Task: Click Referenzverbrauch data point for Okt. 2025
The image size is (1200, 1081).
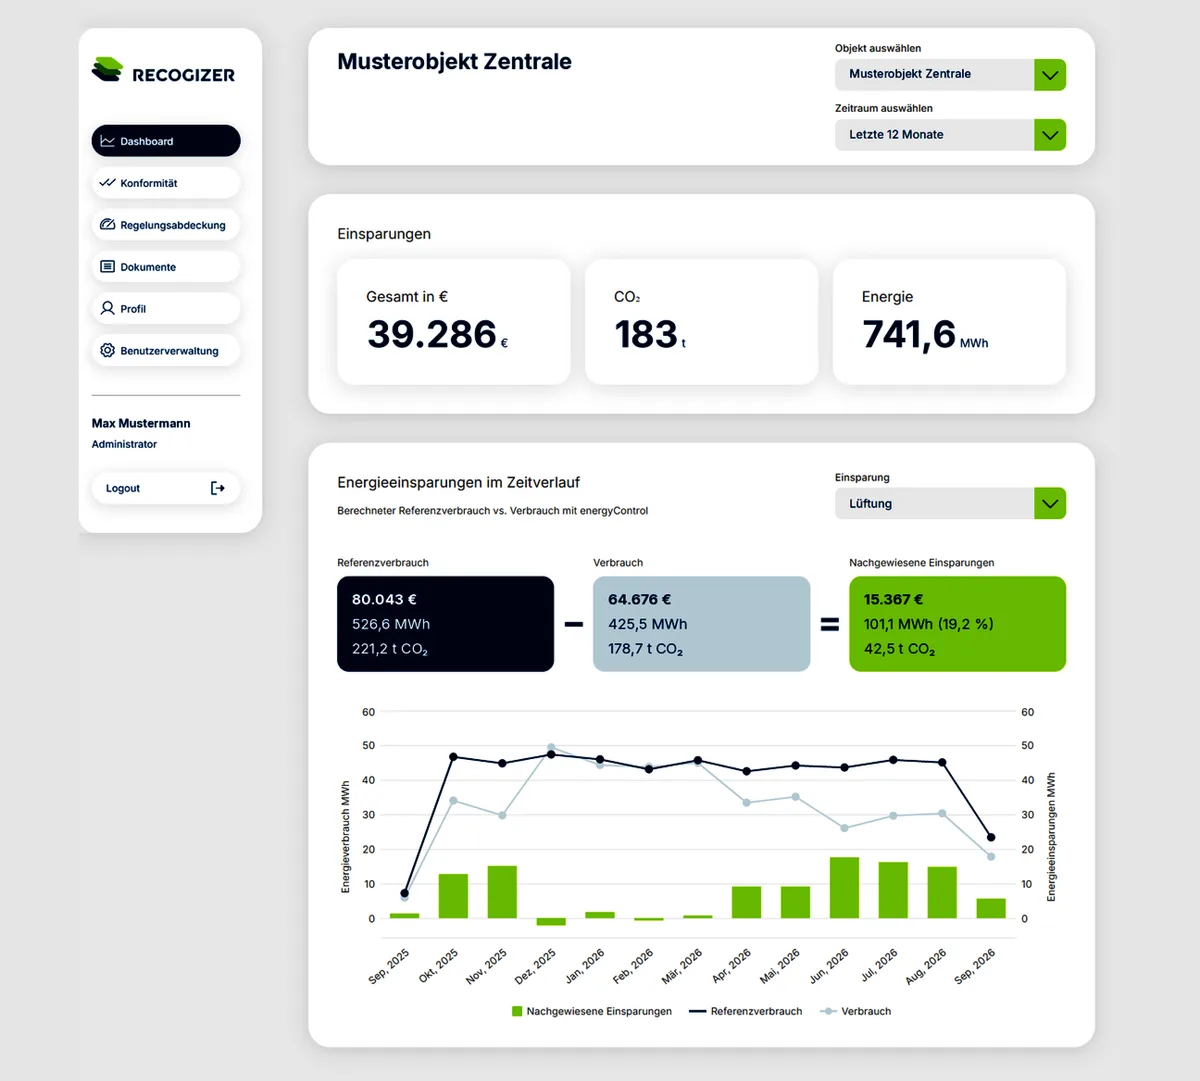Action: (x=453, y=757)
